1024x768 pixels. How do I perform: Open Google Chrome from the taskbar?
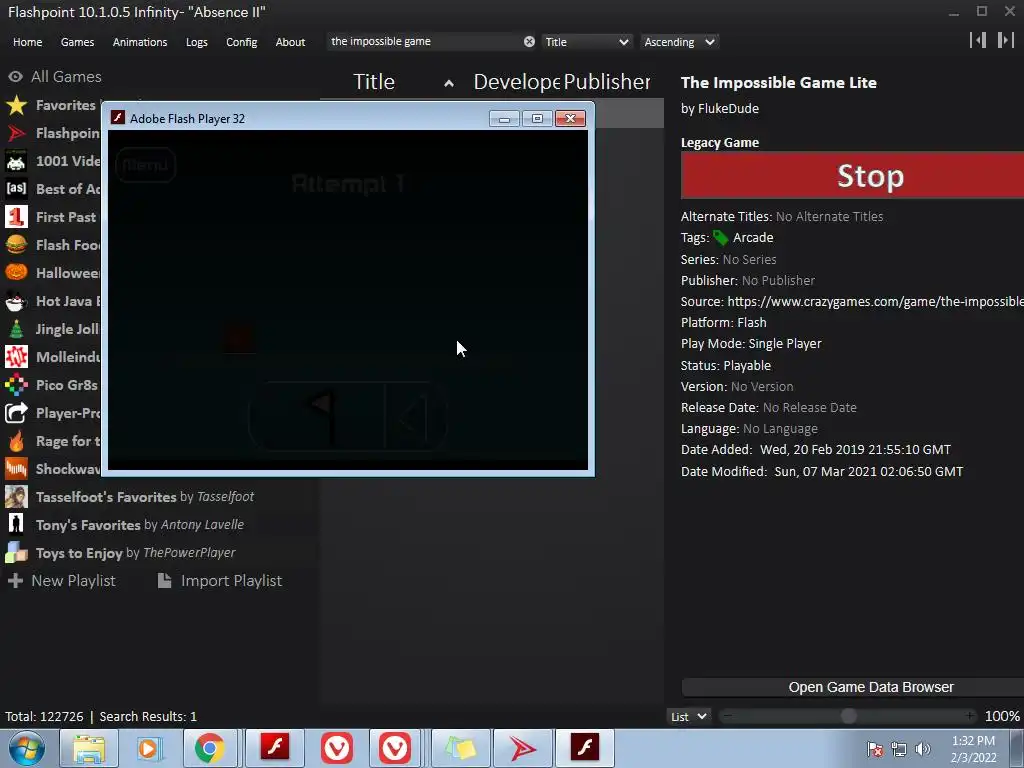coord(209,748)
